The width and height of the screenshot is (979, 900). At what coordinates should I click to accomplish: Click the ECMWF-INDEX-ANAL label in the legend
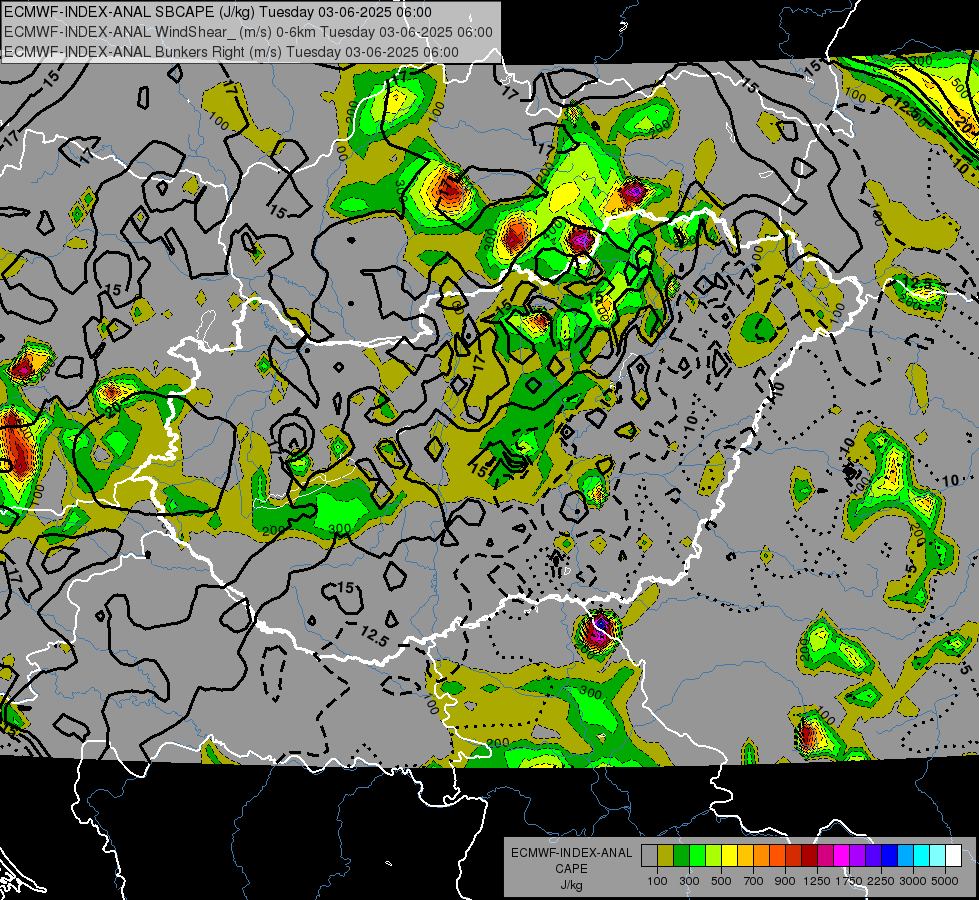click(x=571, y=853)
